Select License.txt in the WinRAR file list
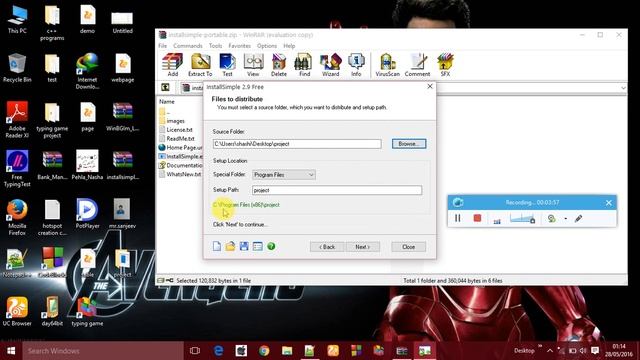This screenshot has width=640, height=360. click(179, 130)
